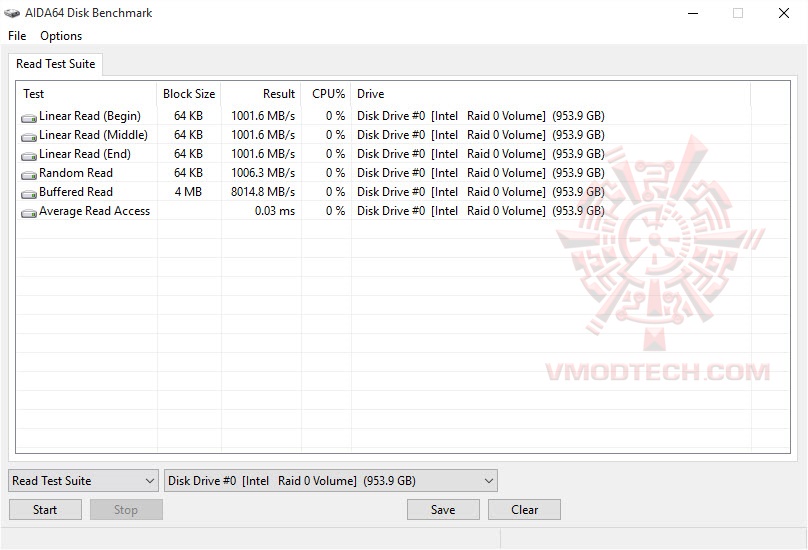This screenshot has height=550, width=808.
Task: Expand the Read Test Suite dropdown
Action: point(83,480)
